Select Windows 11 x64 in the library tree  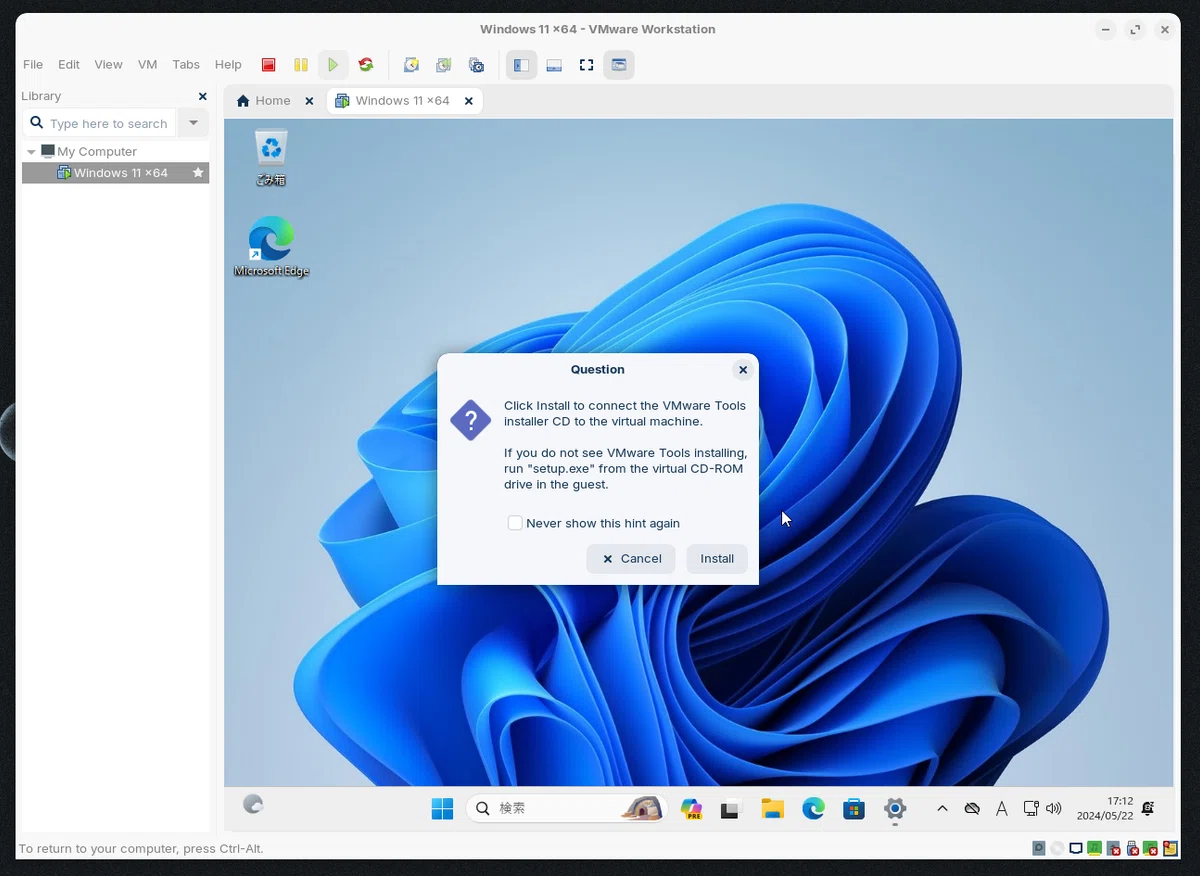tap(115, 173)
